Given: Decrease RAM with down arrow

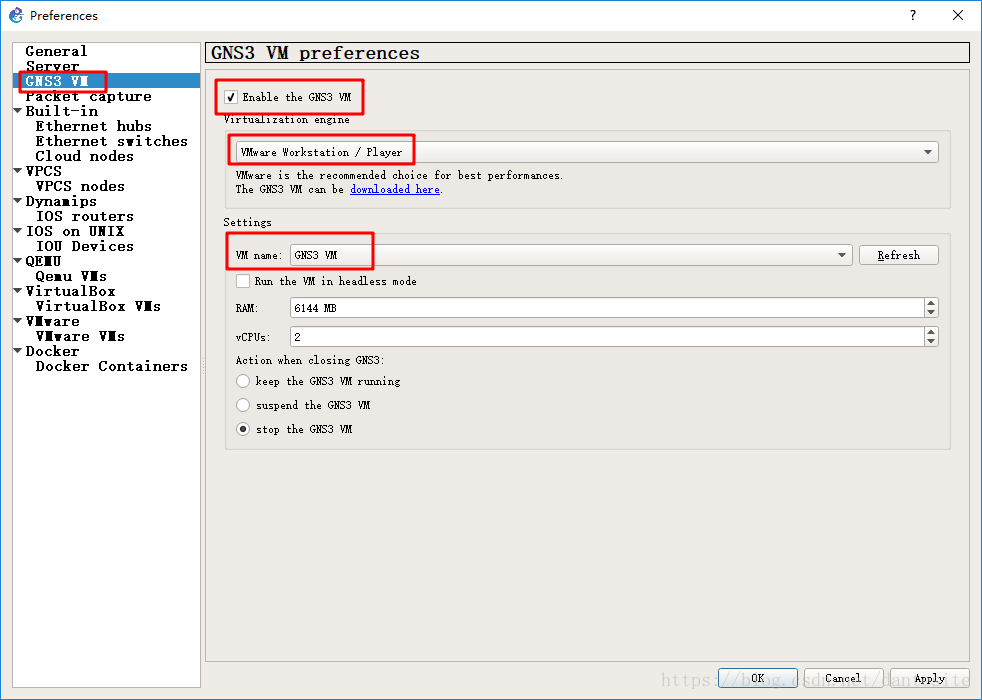Looking at the screenshot, I should [931, 312].
